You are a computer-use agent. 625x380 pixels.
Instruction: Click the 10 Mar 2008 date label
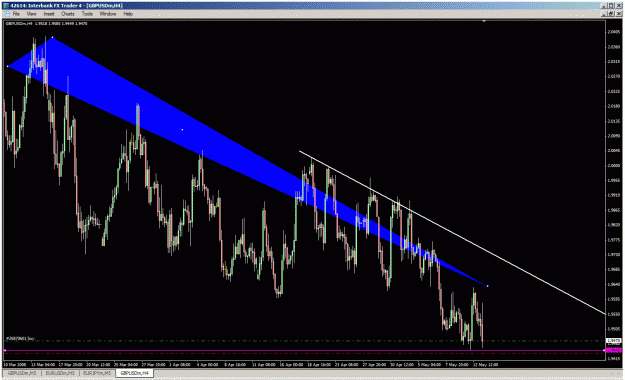(x=14, y=364)
